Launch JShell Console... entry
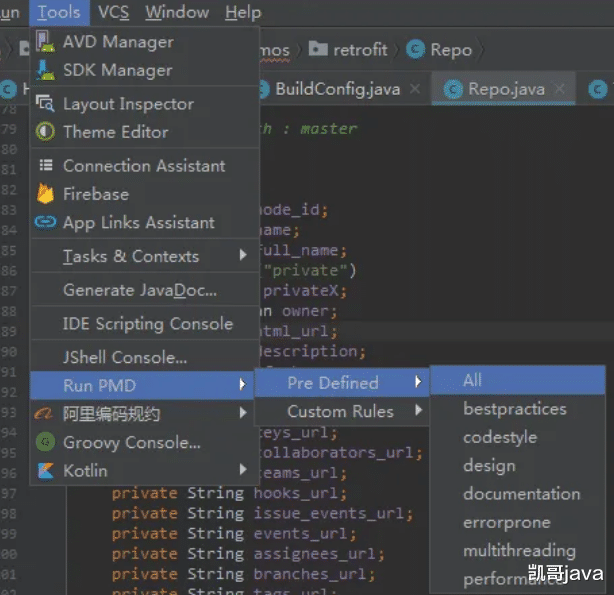The height and width of the screenshot is (595, 614). 144,357
